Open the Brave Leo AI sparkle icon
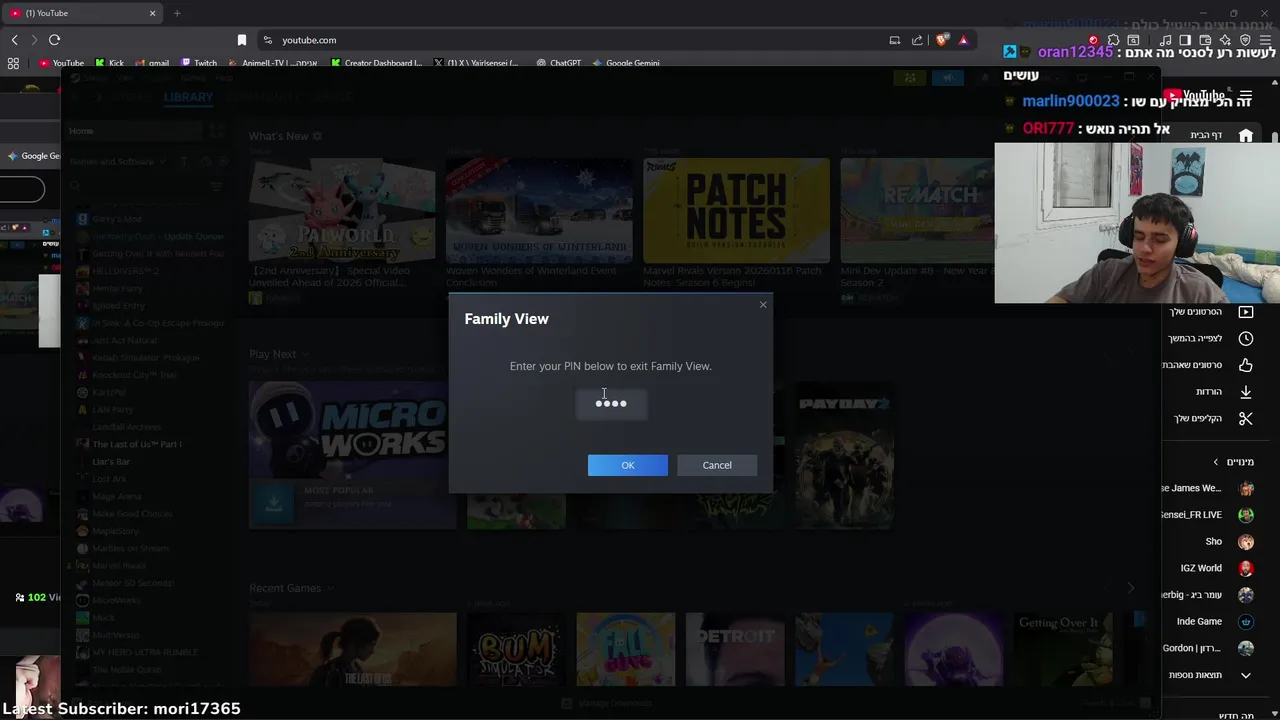The width and height of the screenshot is (1280, 720). pos(1225,40)
